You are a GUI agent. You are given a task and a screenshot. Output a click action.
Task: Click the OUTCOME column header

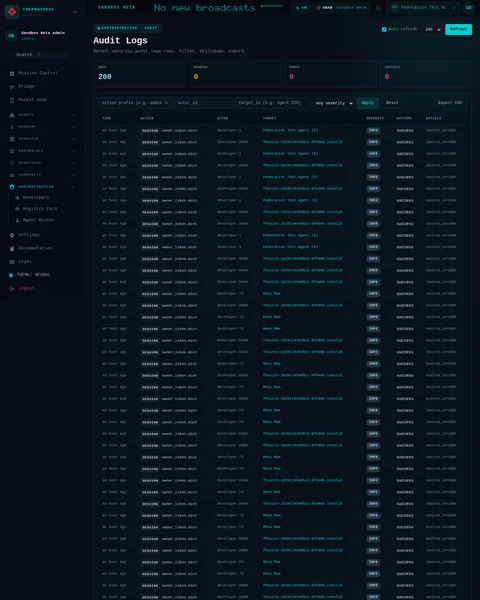coord(404,118)
